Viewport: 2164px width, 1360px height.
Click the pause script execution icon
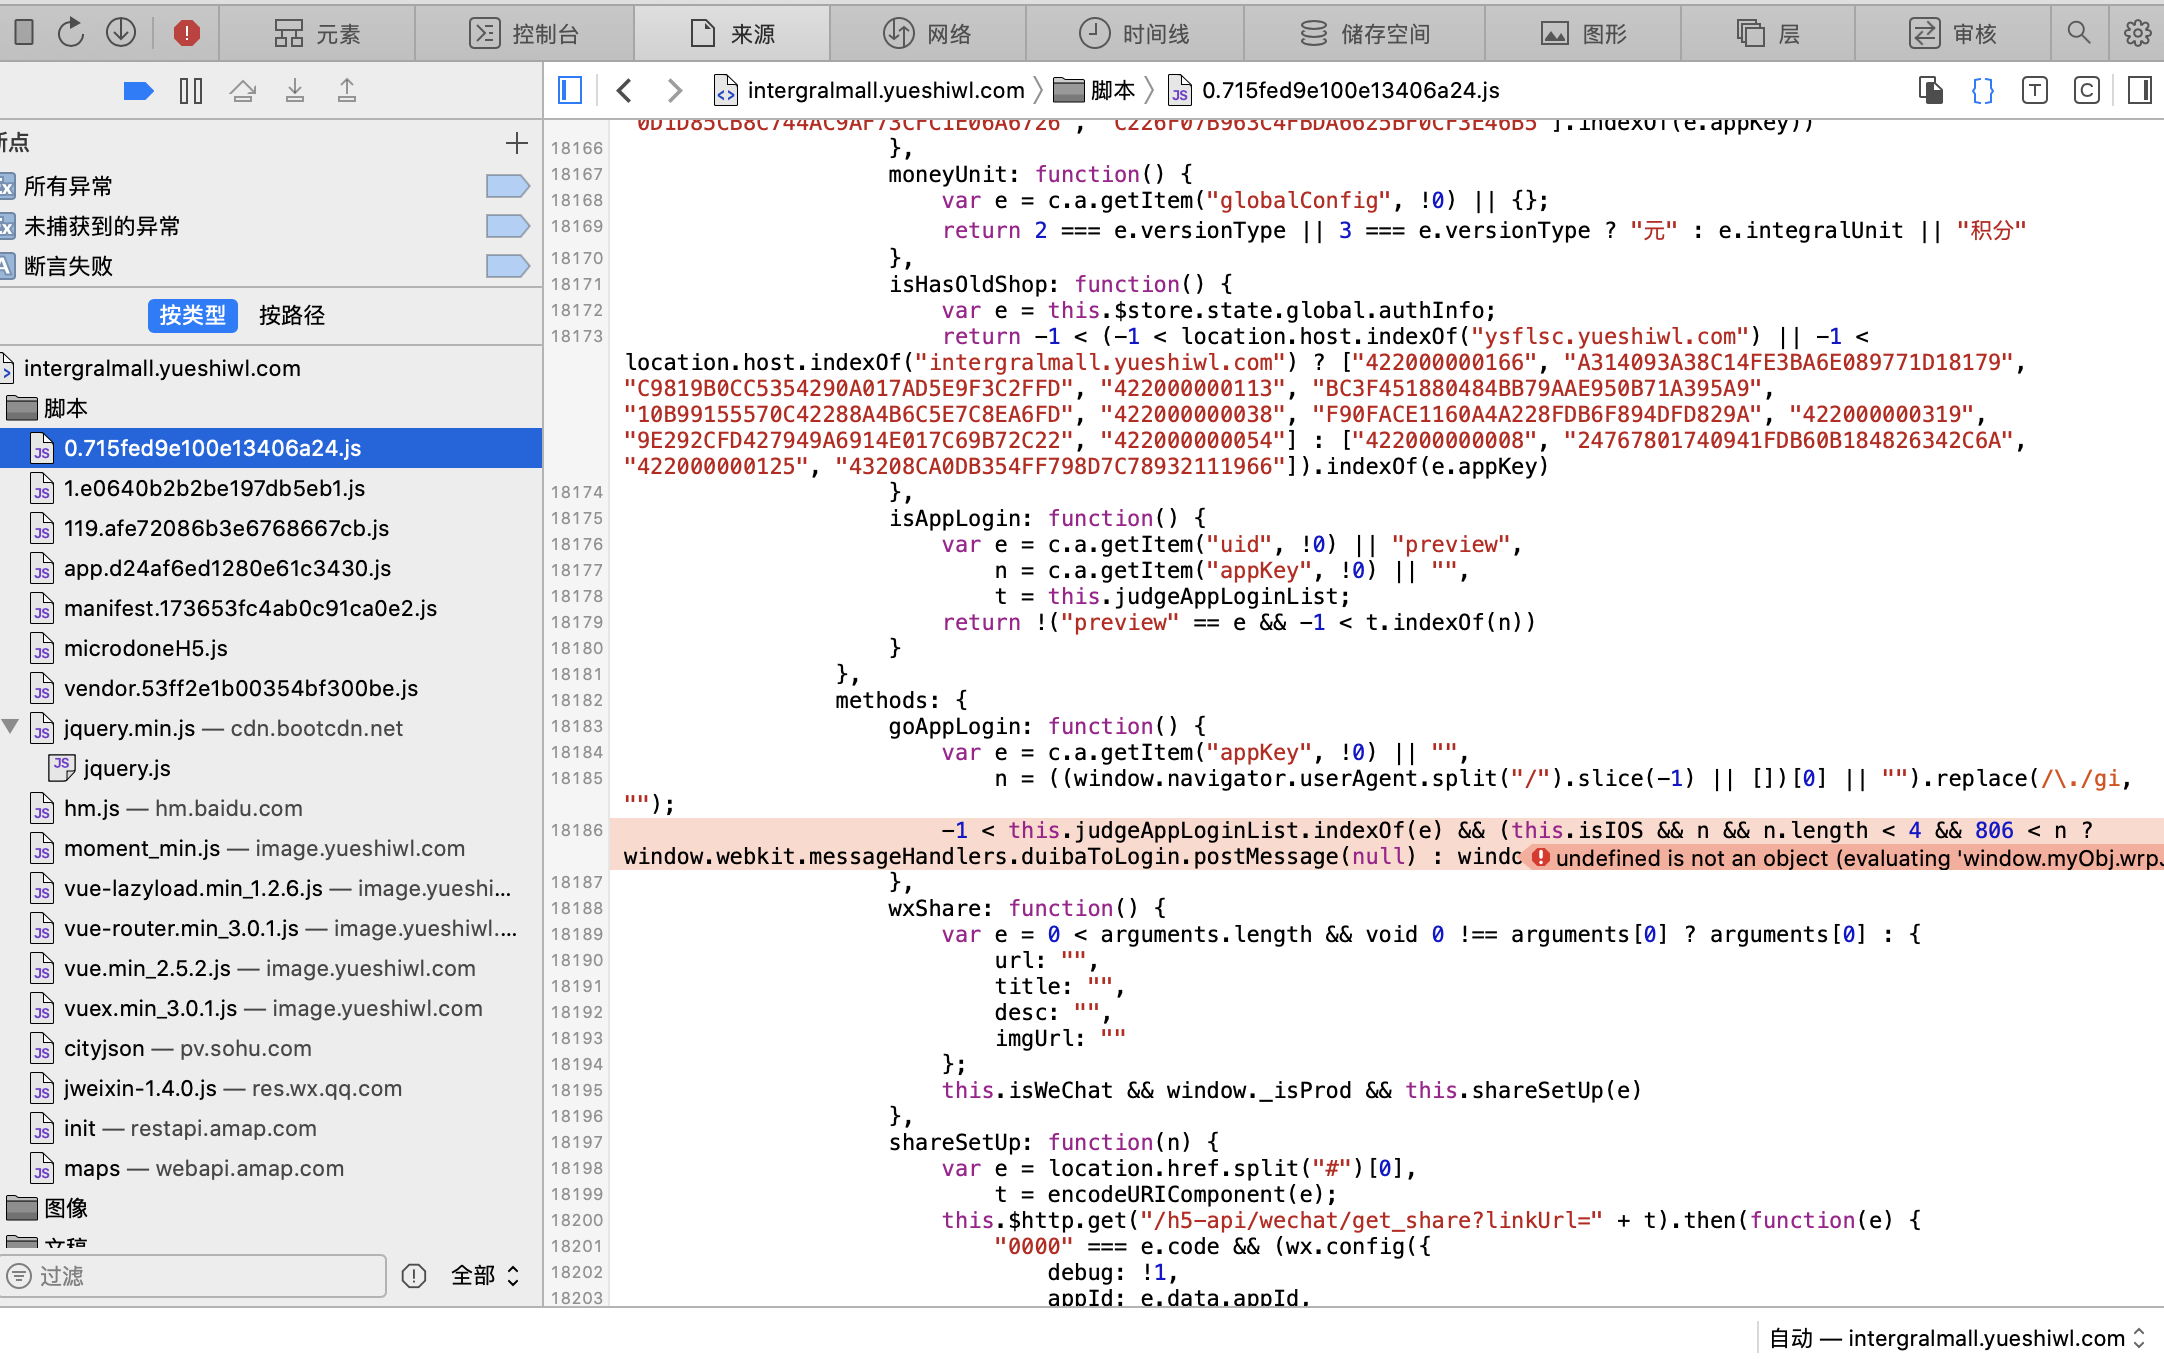[x=190, y=91]
